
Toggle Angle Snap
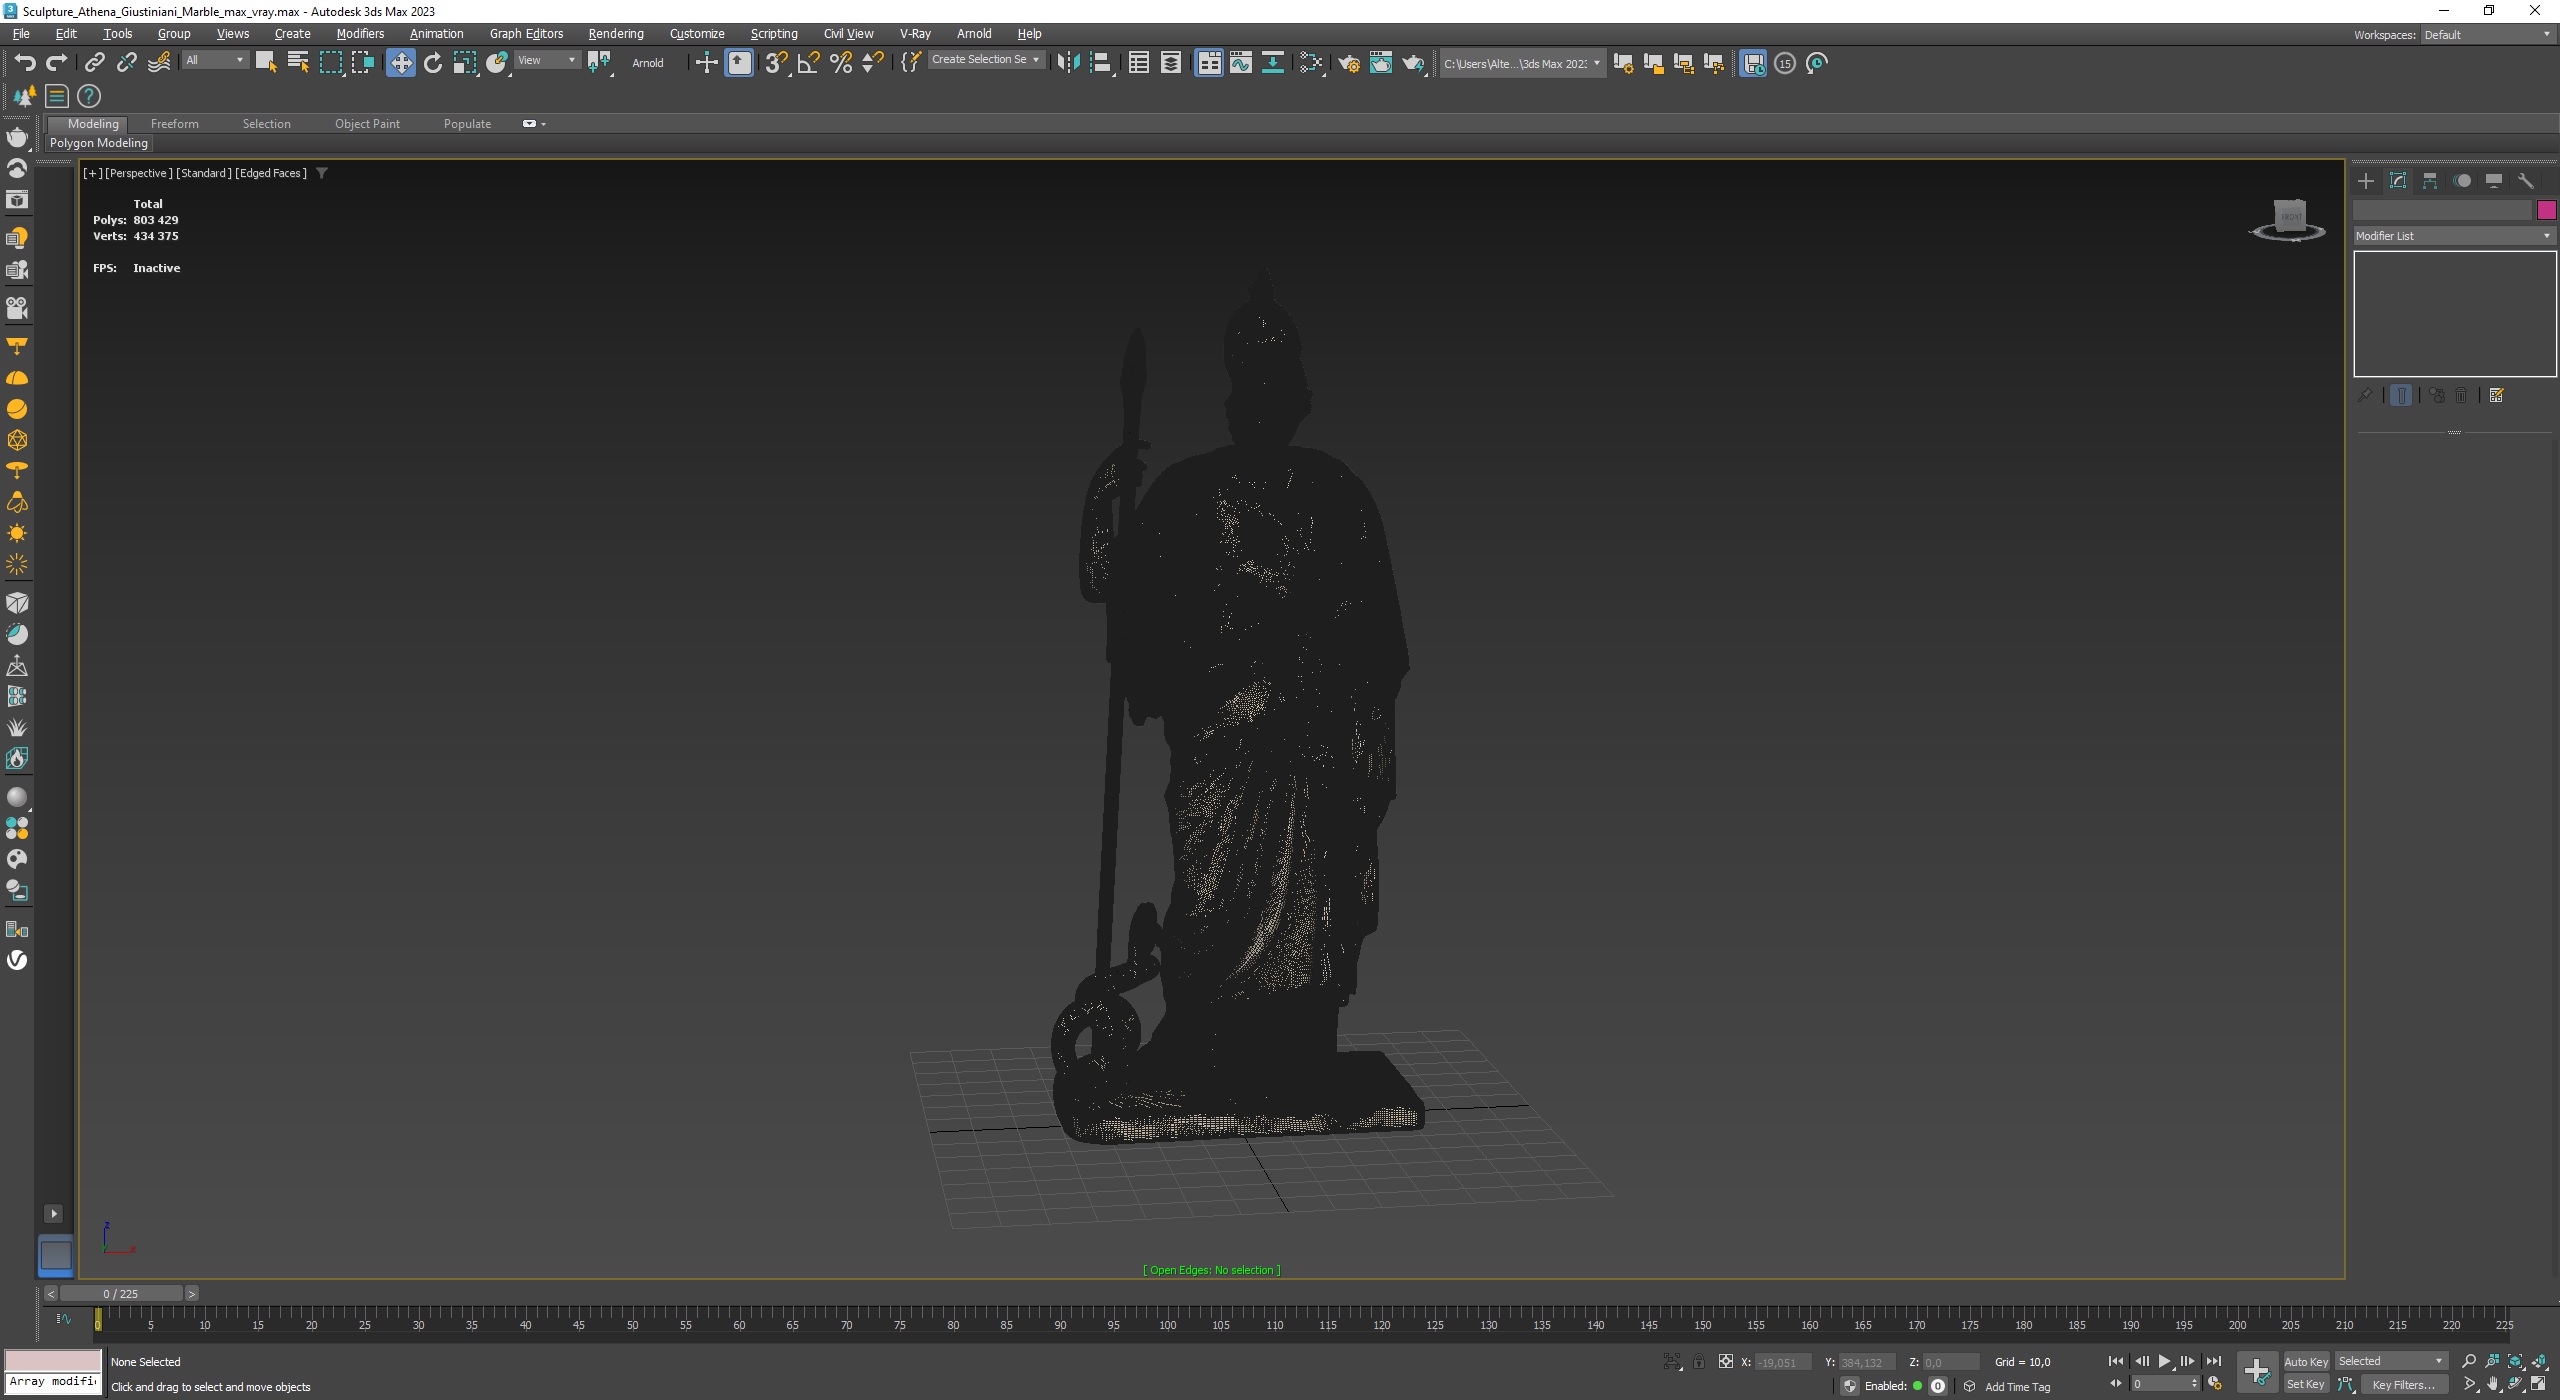(x=809, y=63)
